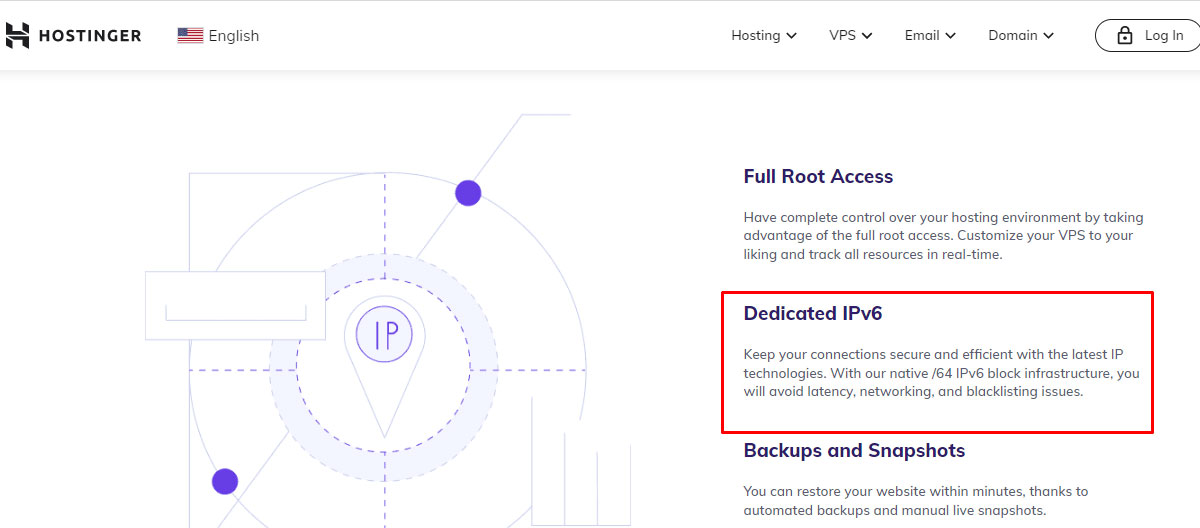Expand the VPS menu
The image size is (1200, 528).
[851, 35]
